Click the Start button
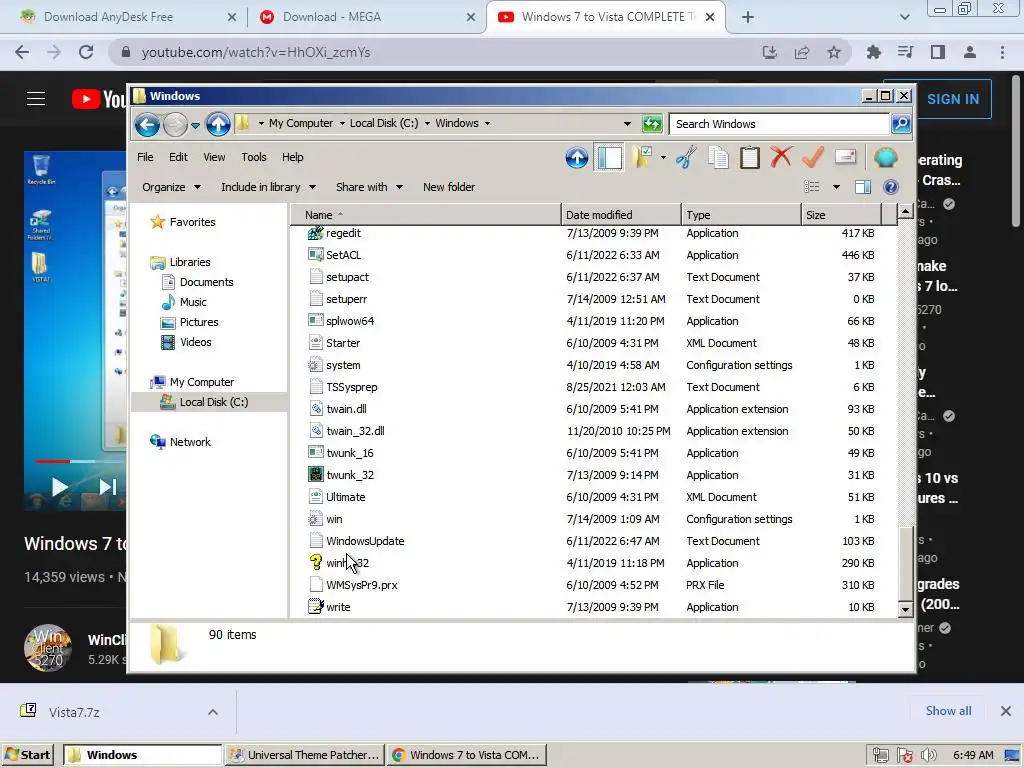1024x768 pixels. (x=27, y=755)
